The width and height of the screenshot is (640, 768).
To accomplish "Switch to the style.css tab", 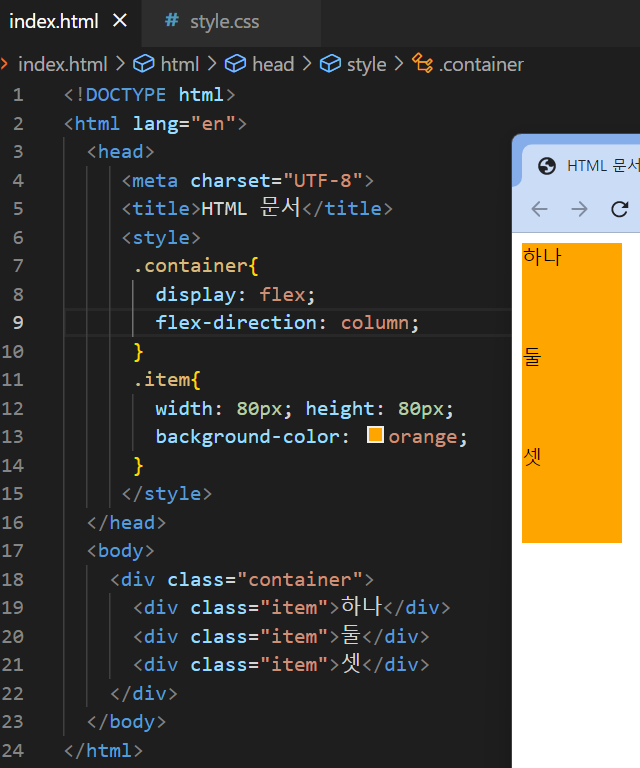I will (x=231, y=23).
